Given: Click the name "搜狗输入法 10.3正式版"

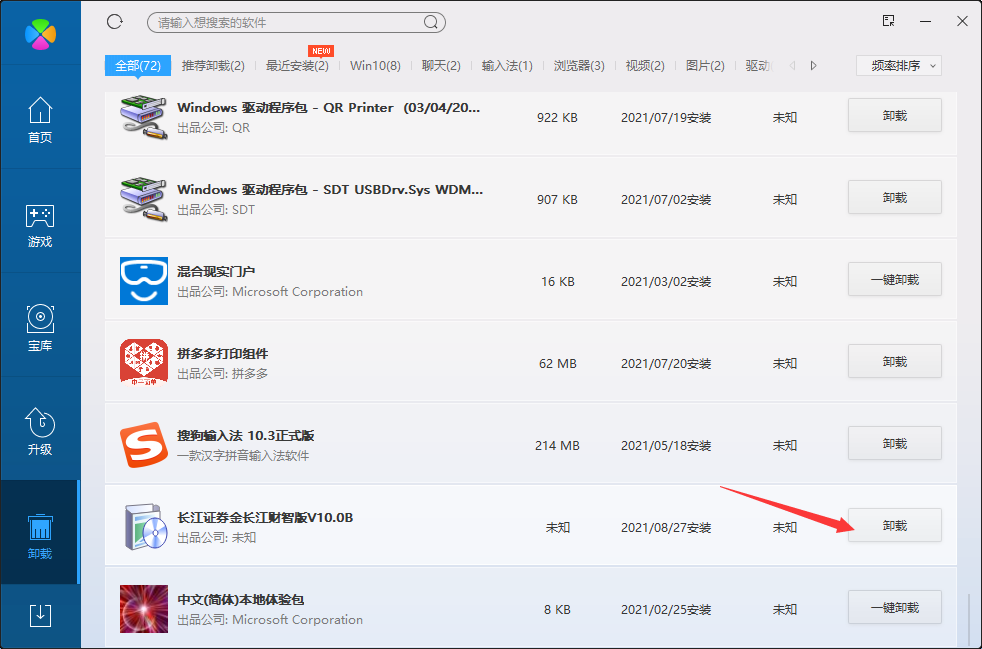Looking at the screenshot, I should (246, 435).
